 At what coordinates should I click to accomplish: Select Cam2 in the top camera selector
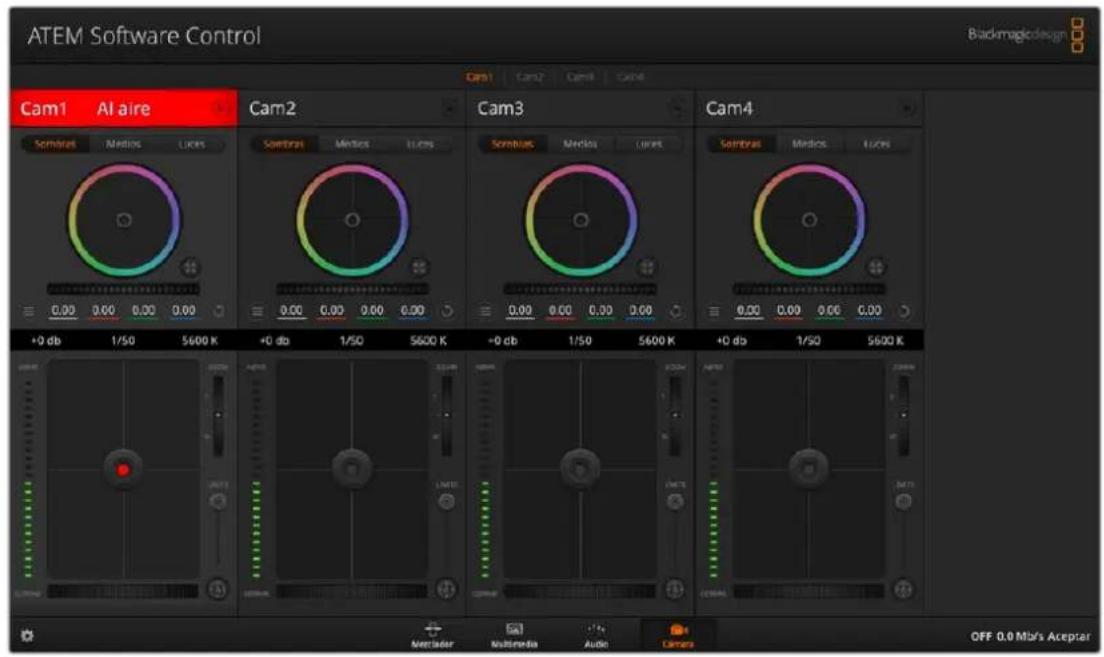[x=529, y=77]
